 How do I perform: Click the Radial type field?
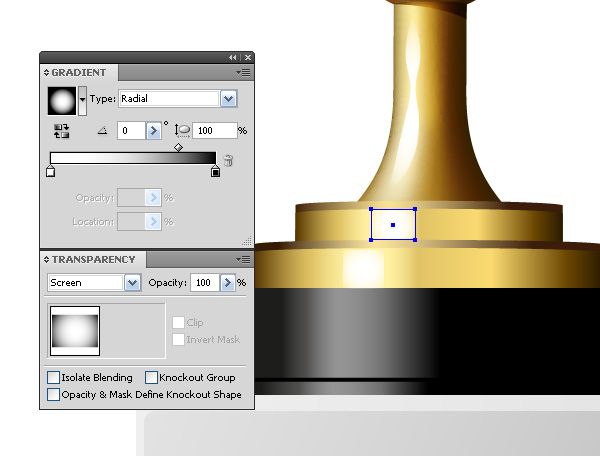[x=169, y=99]
